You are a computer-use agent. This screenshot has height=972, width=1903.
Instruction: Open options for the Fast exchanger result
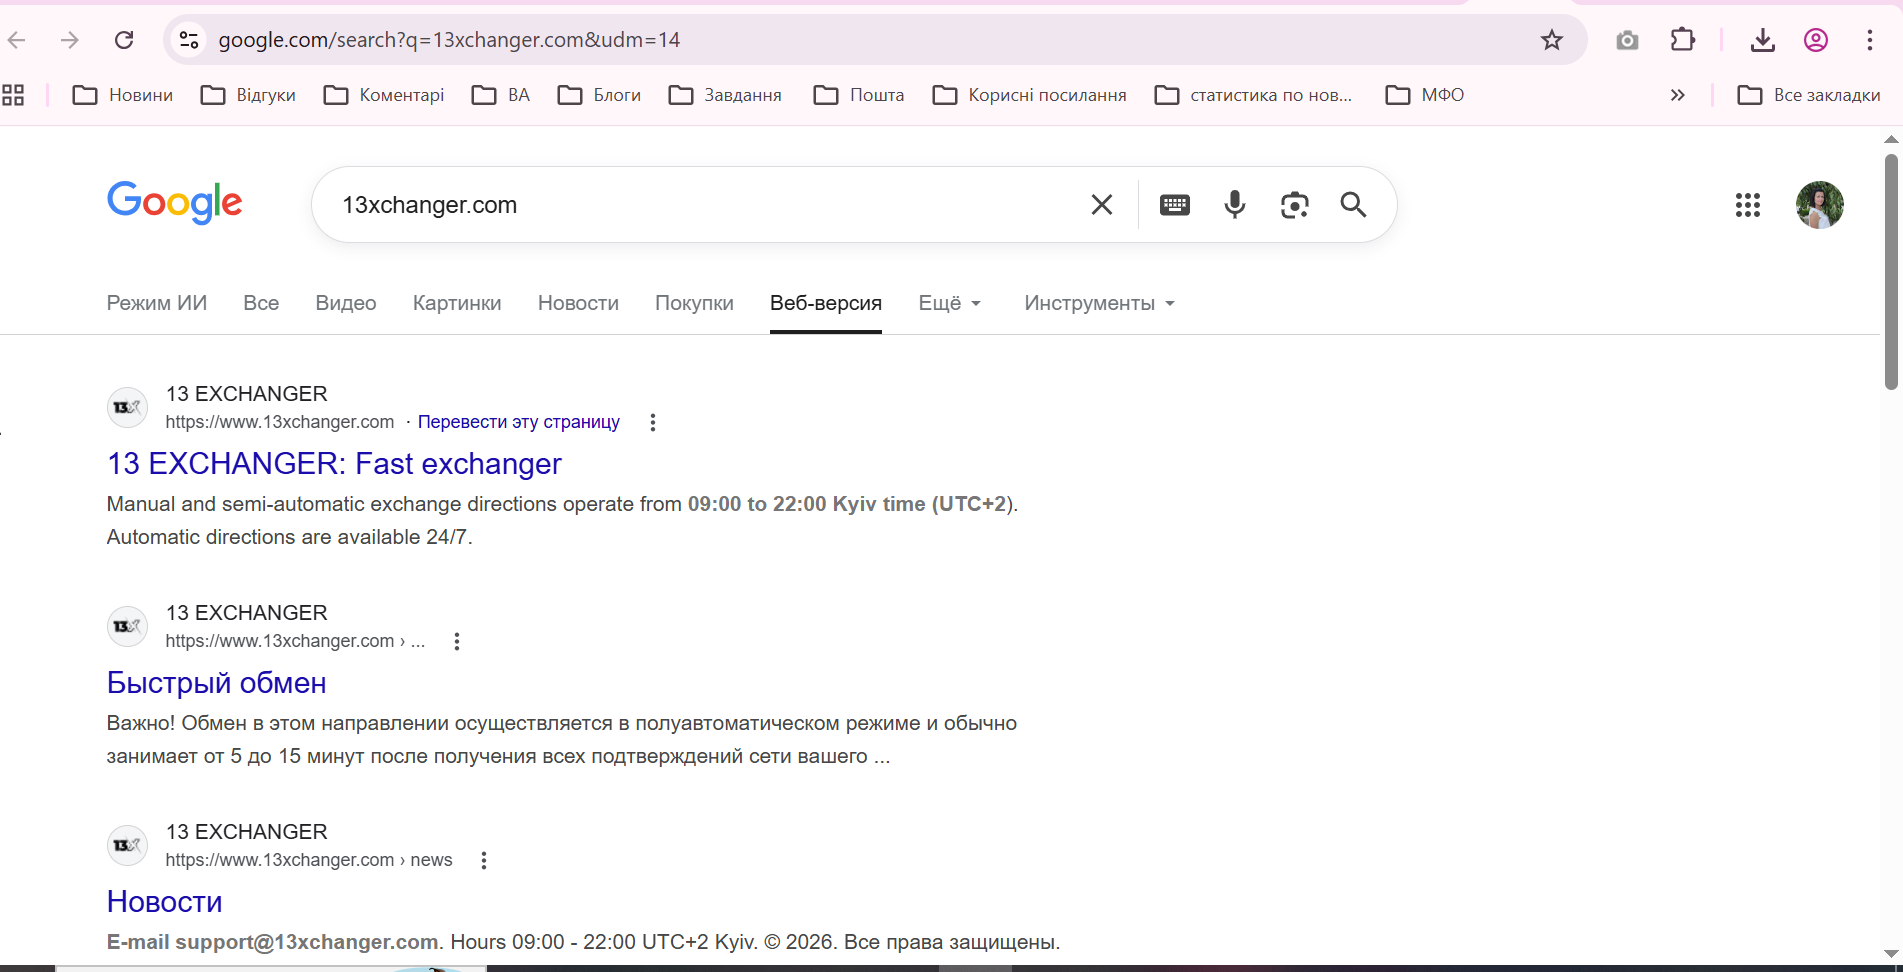click(x=653, y=422)
